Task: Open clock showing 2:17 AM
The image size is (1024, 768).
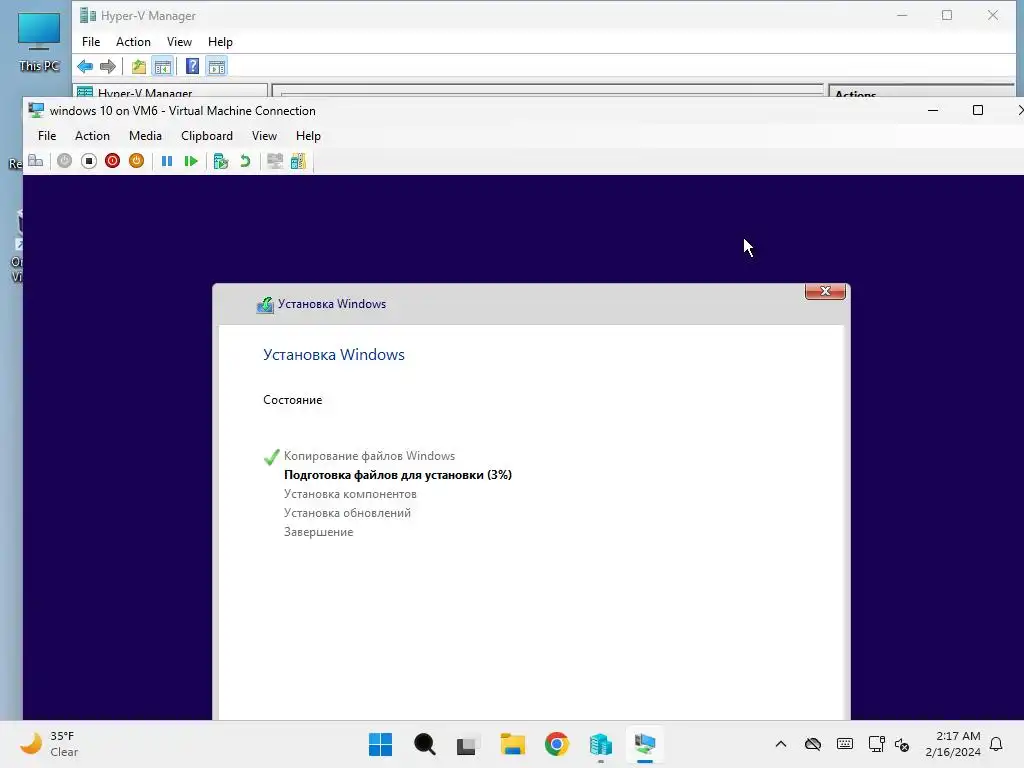Action: coord(953,744)
